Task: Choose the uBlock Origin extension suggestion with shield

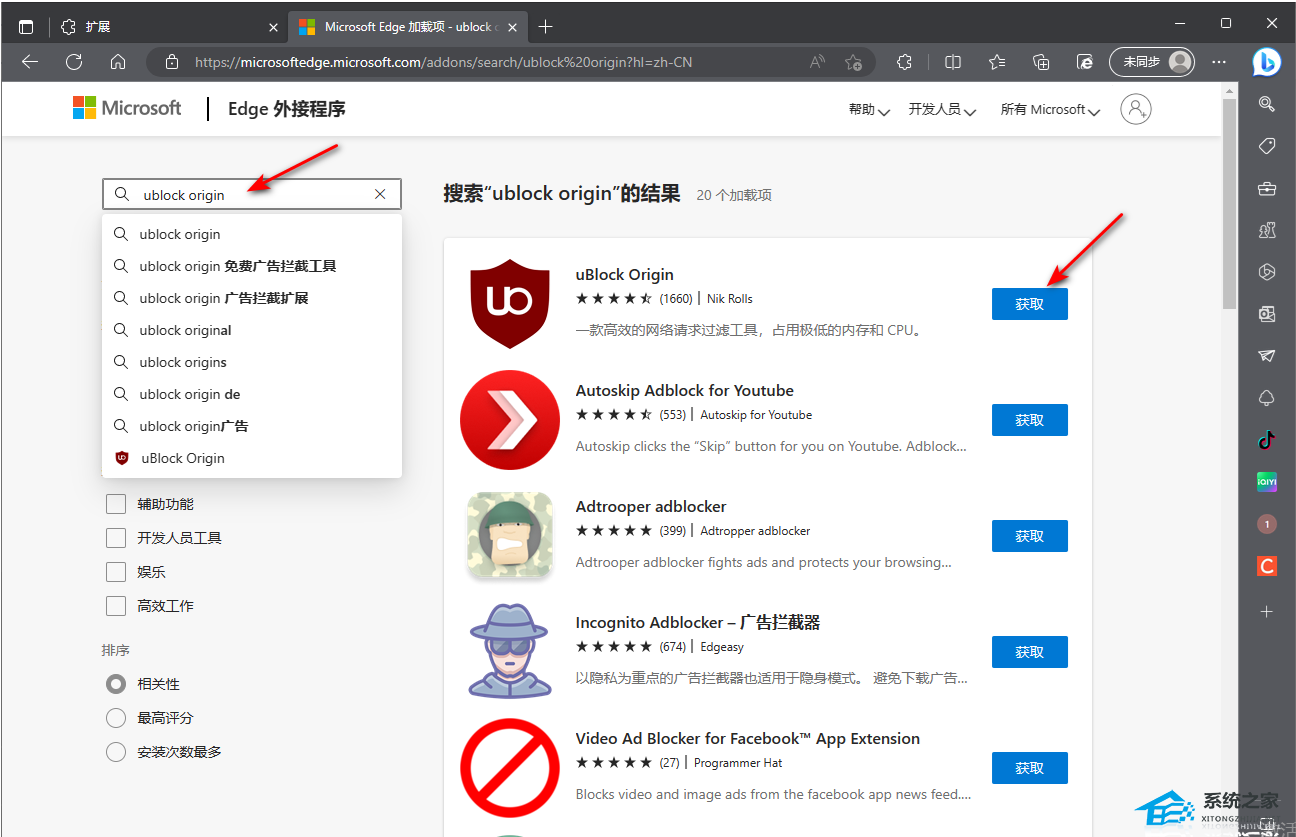Action: point(252,458)
